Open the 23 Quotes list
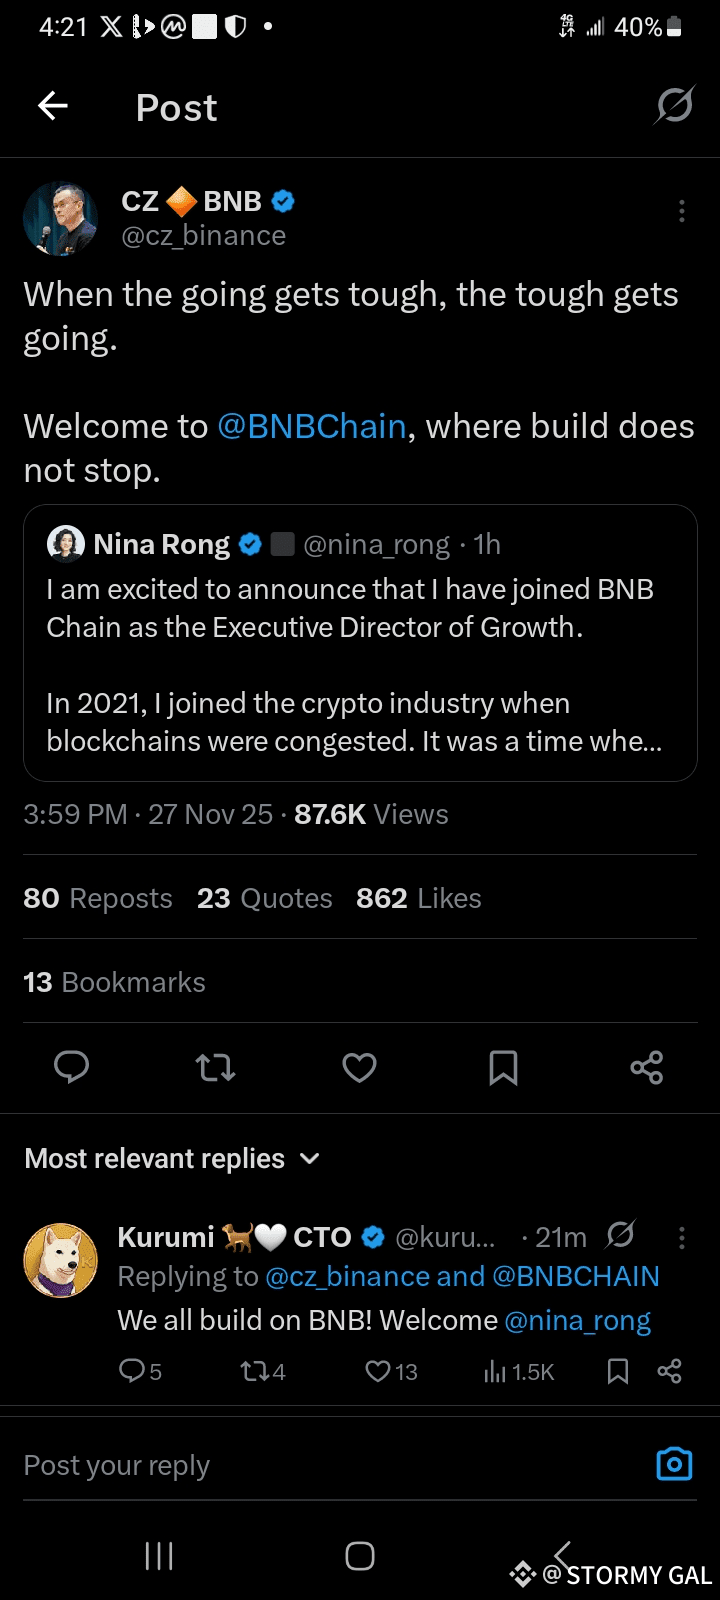Screen dimensions: 720x1600 pos(264,898)
